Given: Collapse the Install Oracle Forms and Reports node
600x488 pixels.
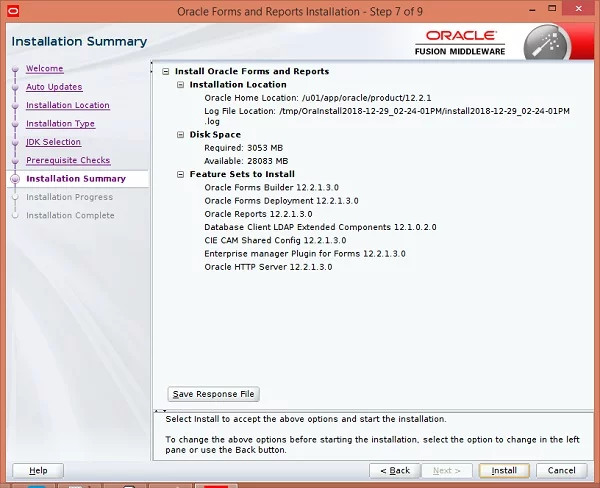Looking at the screenshot, I should coord(166,72).
